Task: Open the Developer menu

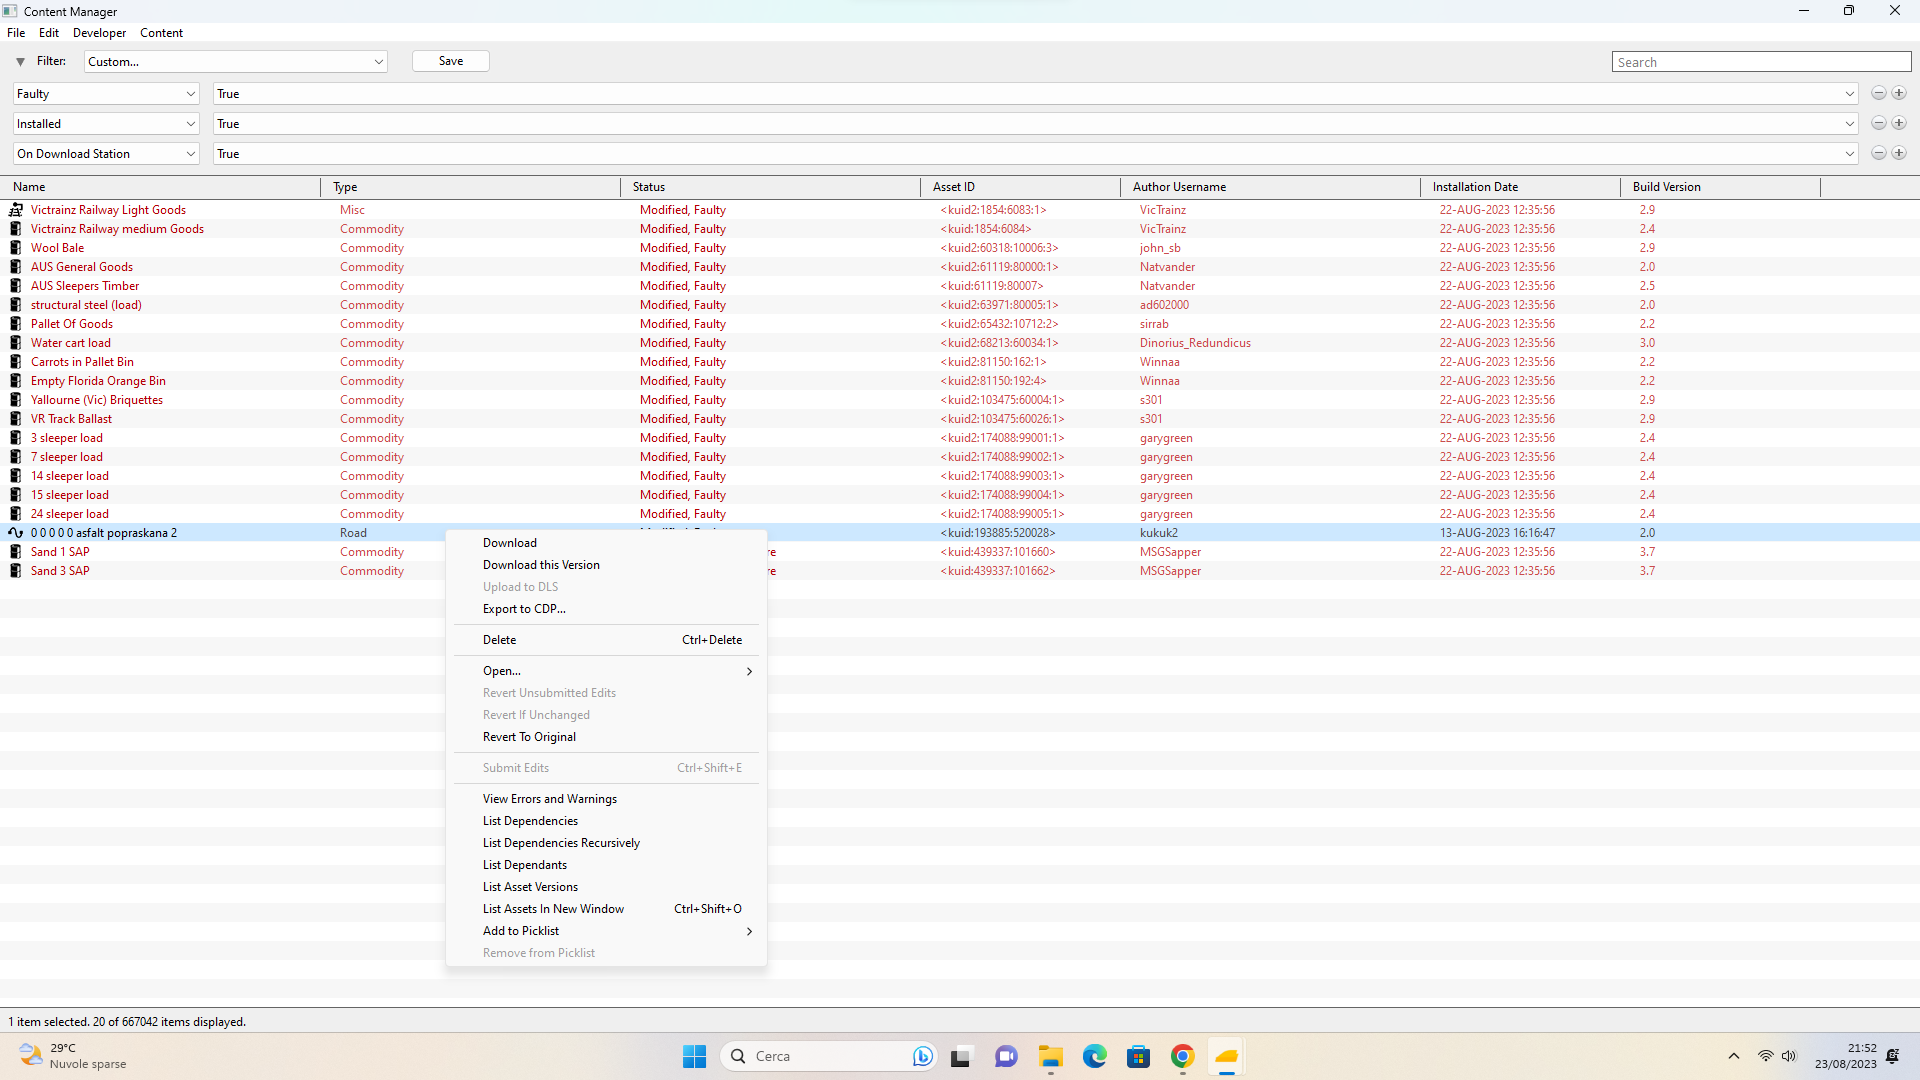Action: click(x=99, y=33)
